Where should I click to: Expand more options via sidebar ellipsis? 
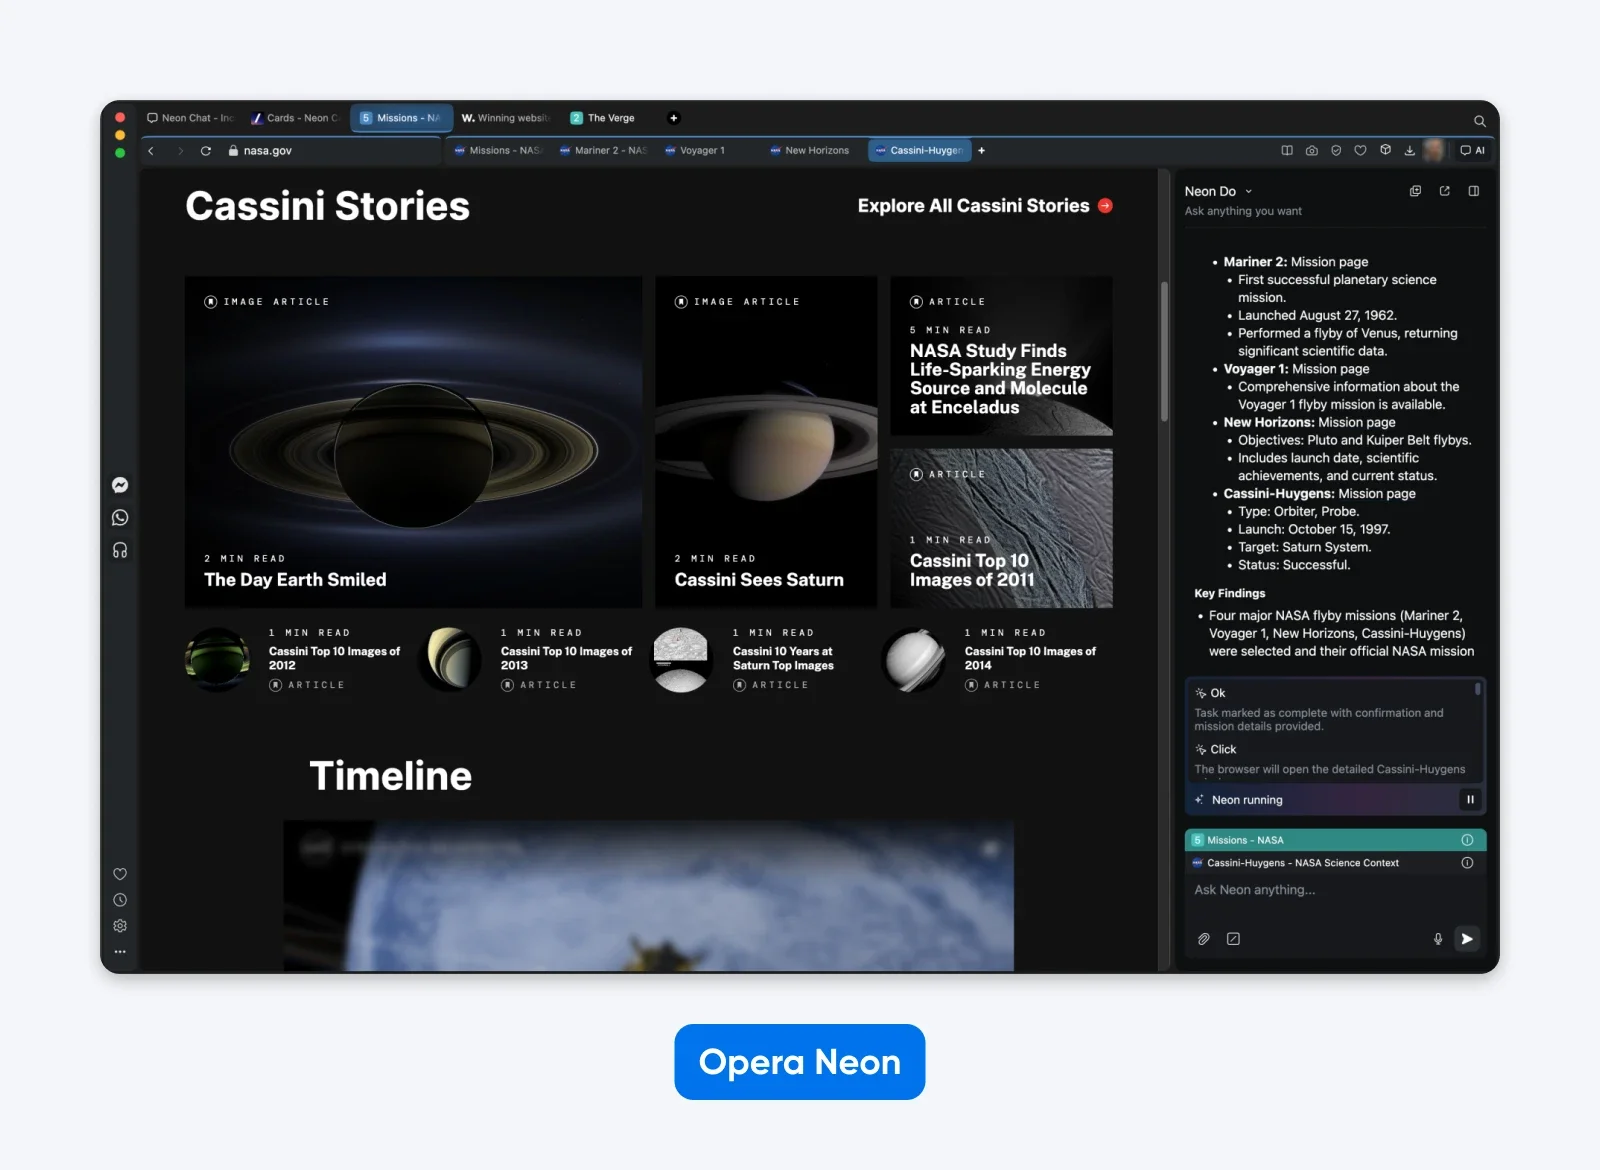pos(120,951)
